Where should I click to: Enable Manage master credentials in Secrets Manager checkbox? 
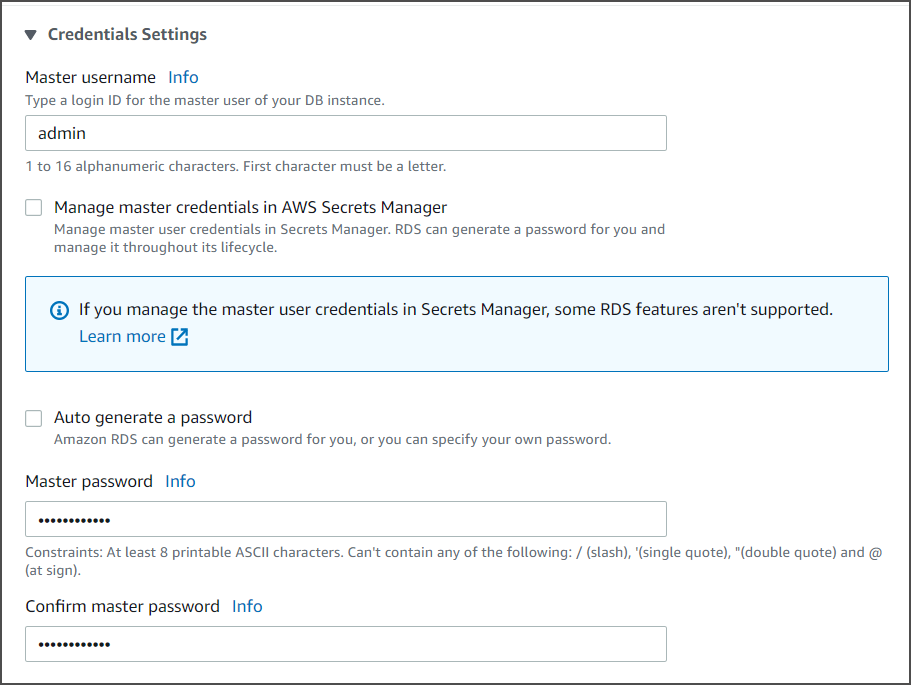34,207
